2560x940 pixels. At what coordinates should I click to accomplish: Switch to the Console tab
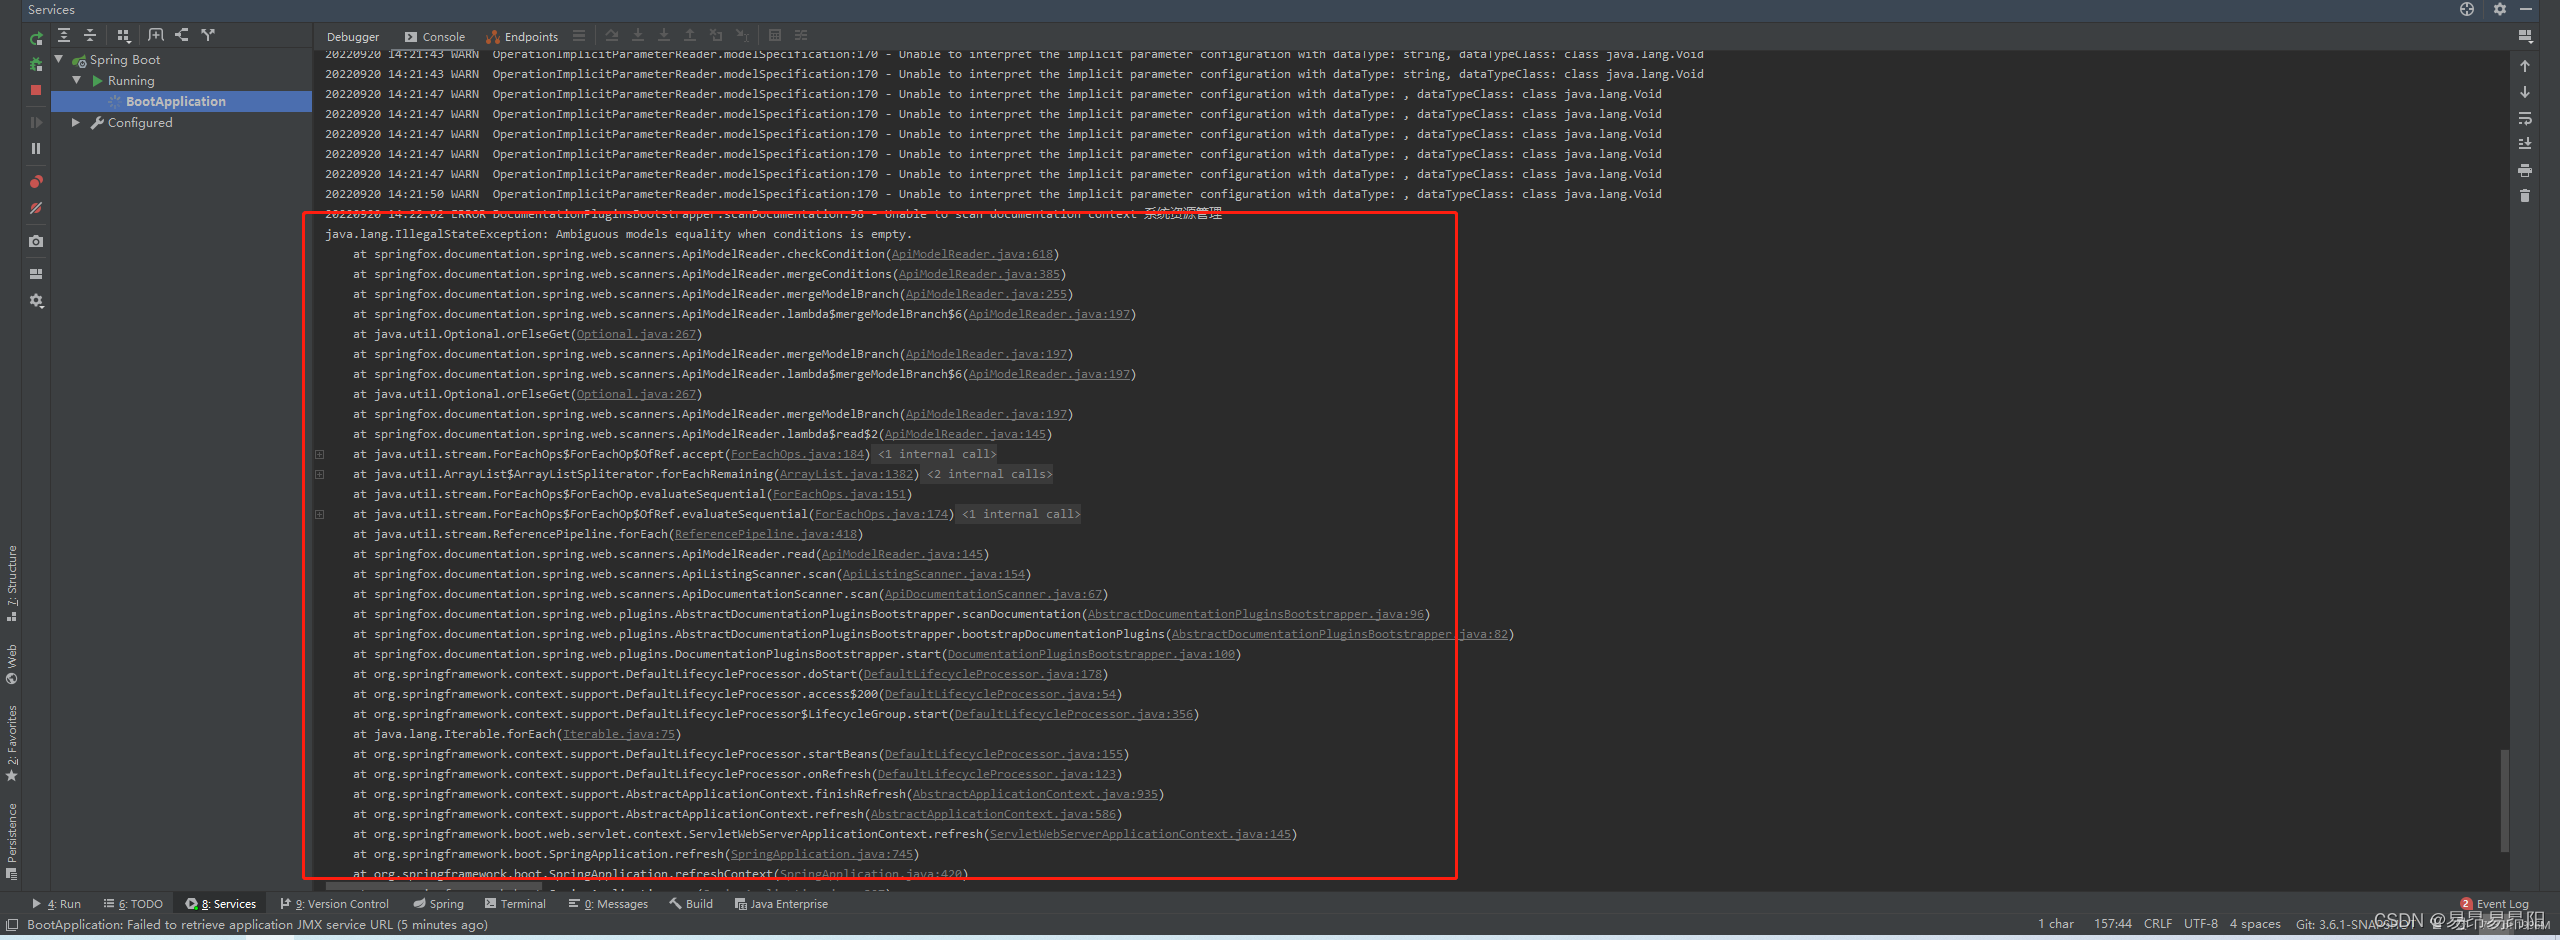[435, 37]
